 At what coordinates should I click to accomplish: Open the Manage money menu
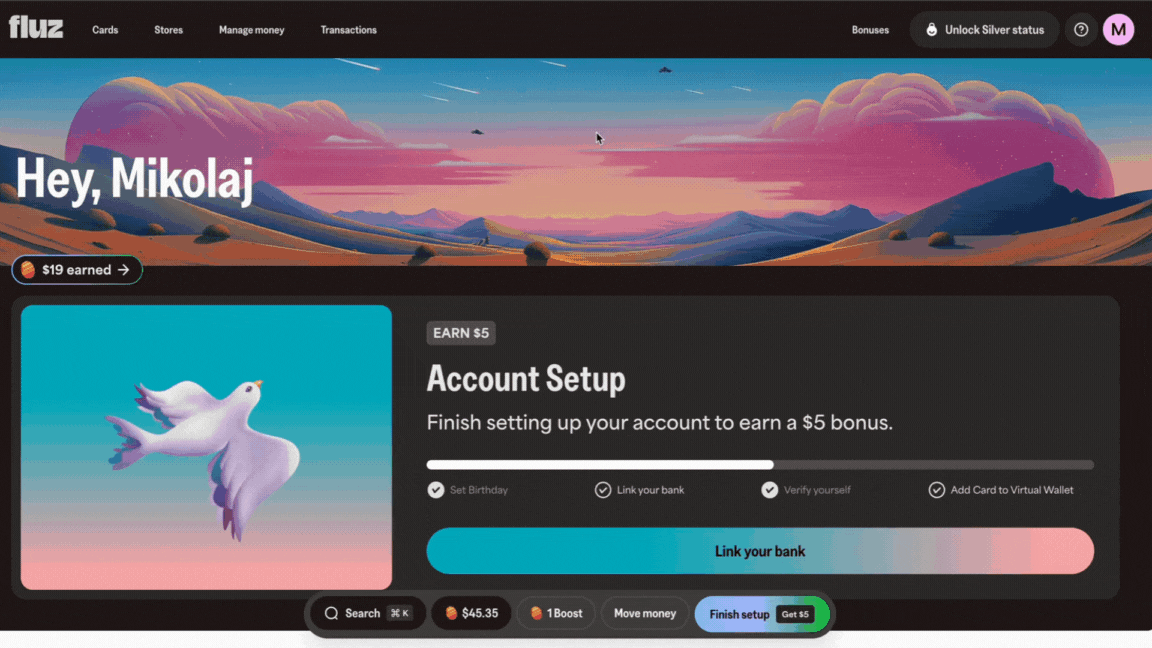coord(251,30)
